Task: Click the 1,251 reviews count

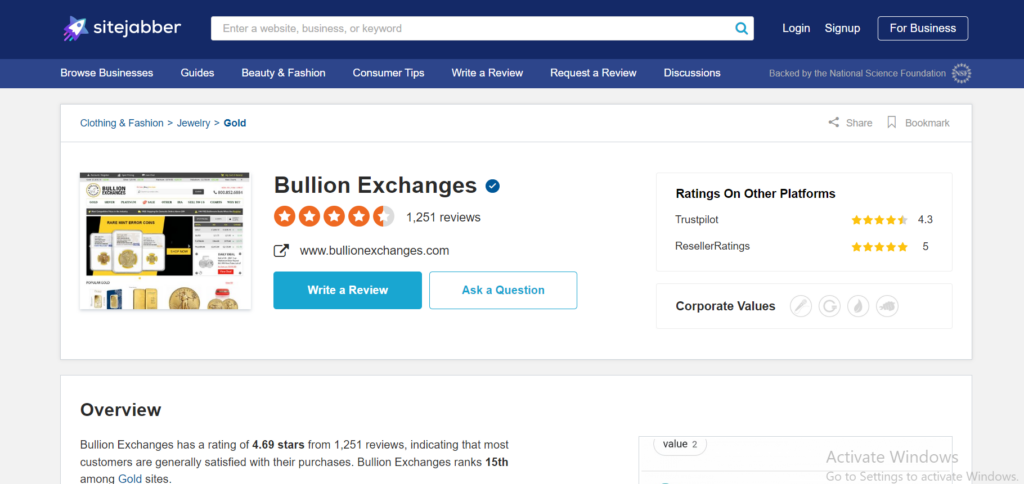Action: (443, 217)
